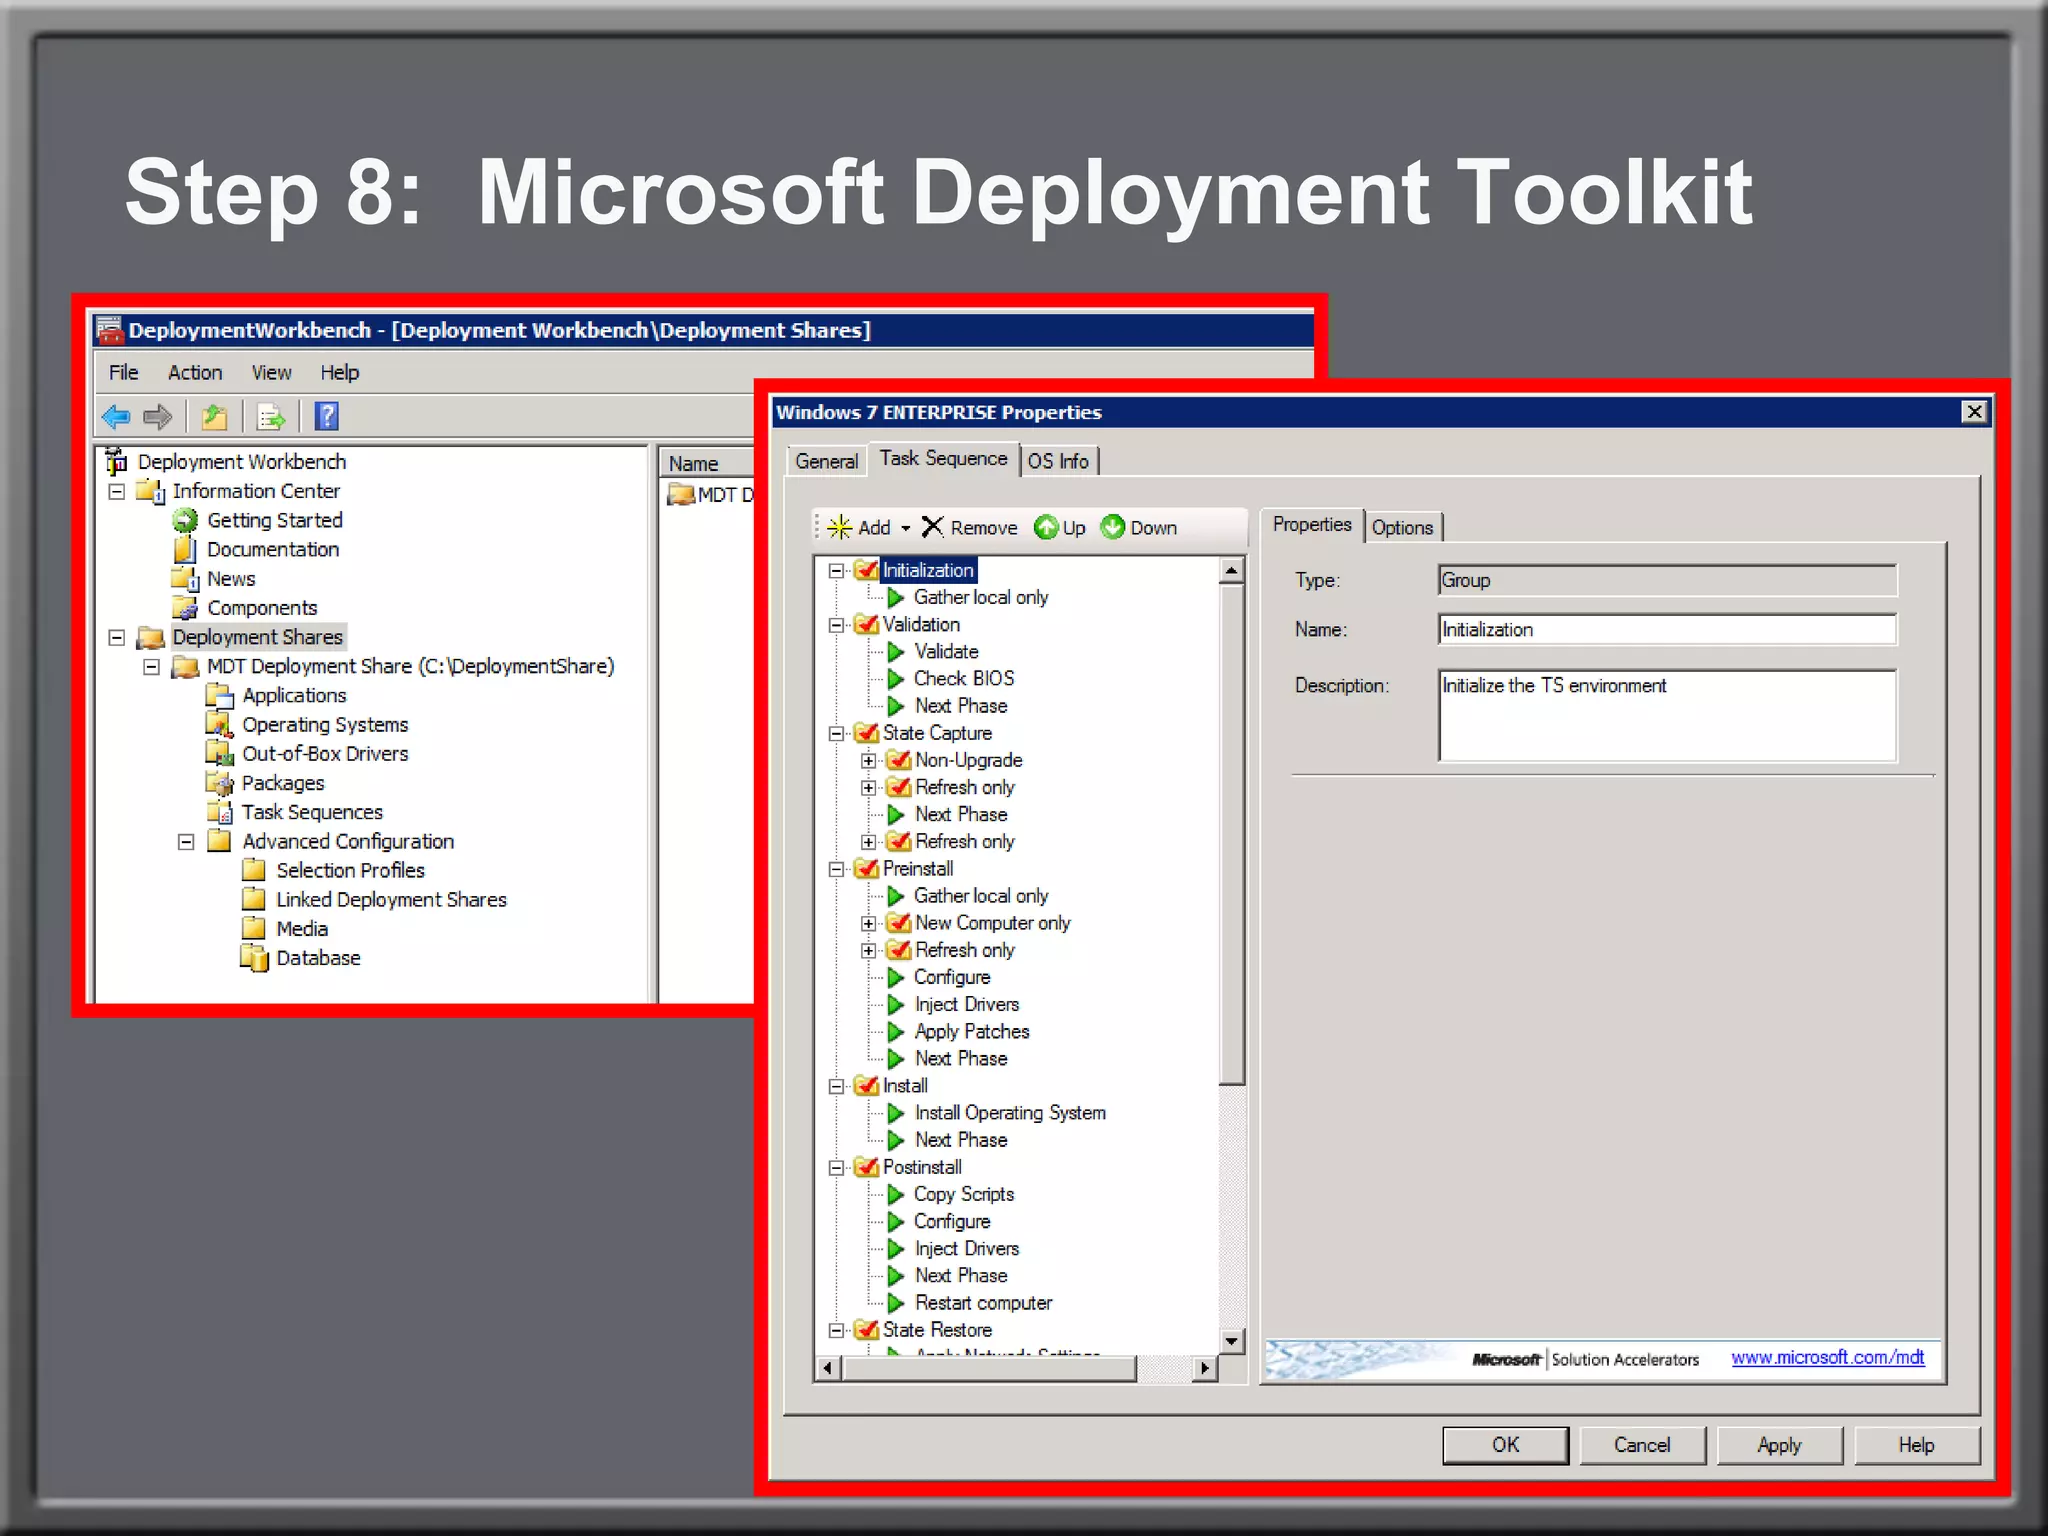Image resolution: width=2048 pixels, height=1536 pixels.
Task: Open the Add dropdown arrow
Action: tap(906, 529)
